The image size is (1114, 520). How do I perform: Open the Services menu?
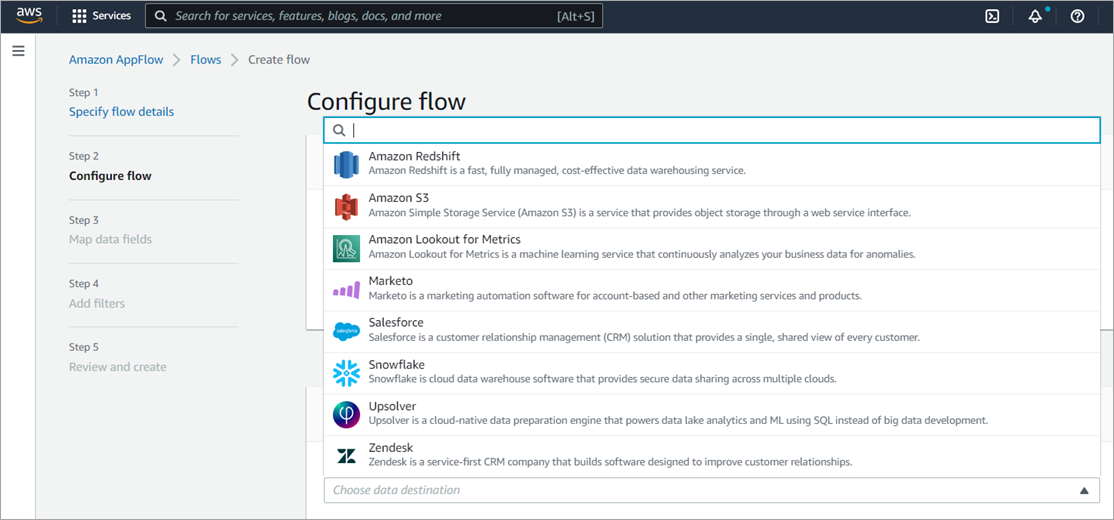[102, 16]
